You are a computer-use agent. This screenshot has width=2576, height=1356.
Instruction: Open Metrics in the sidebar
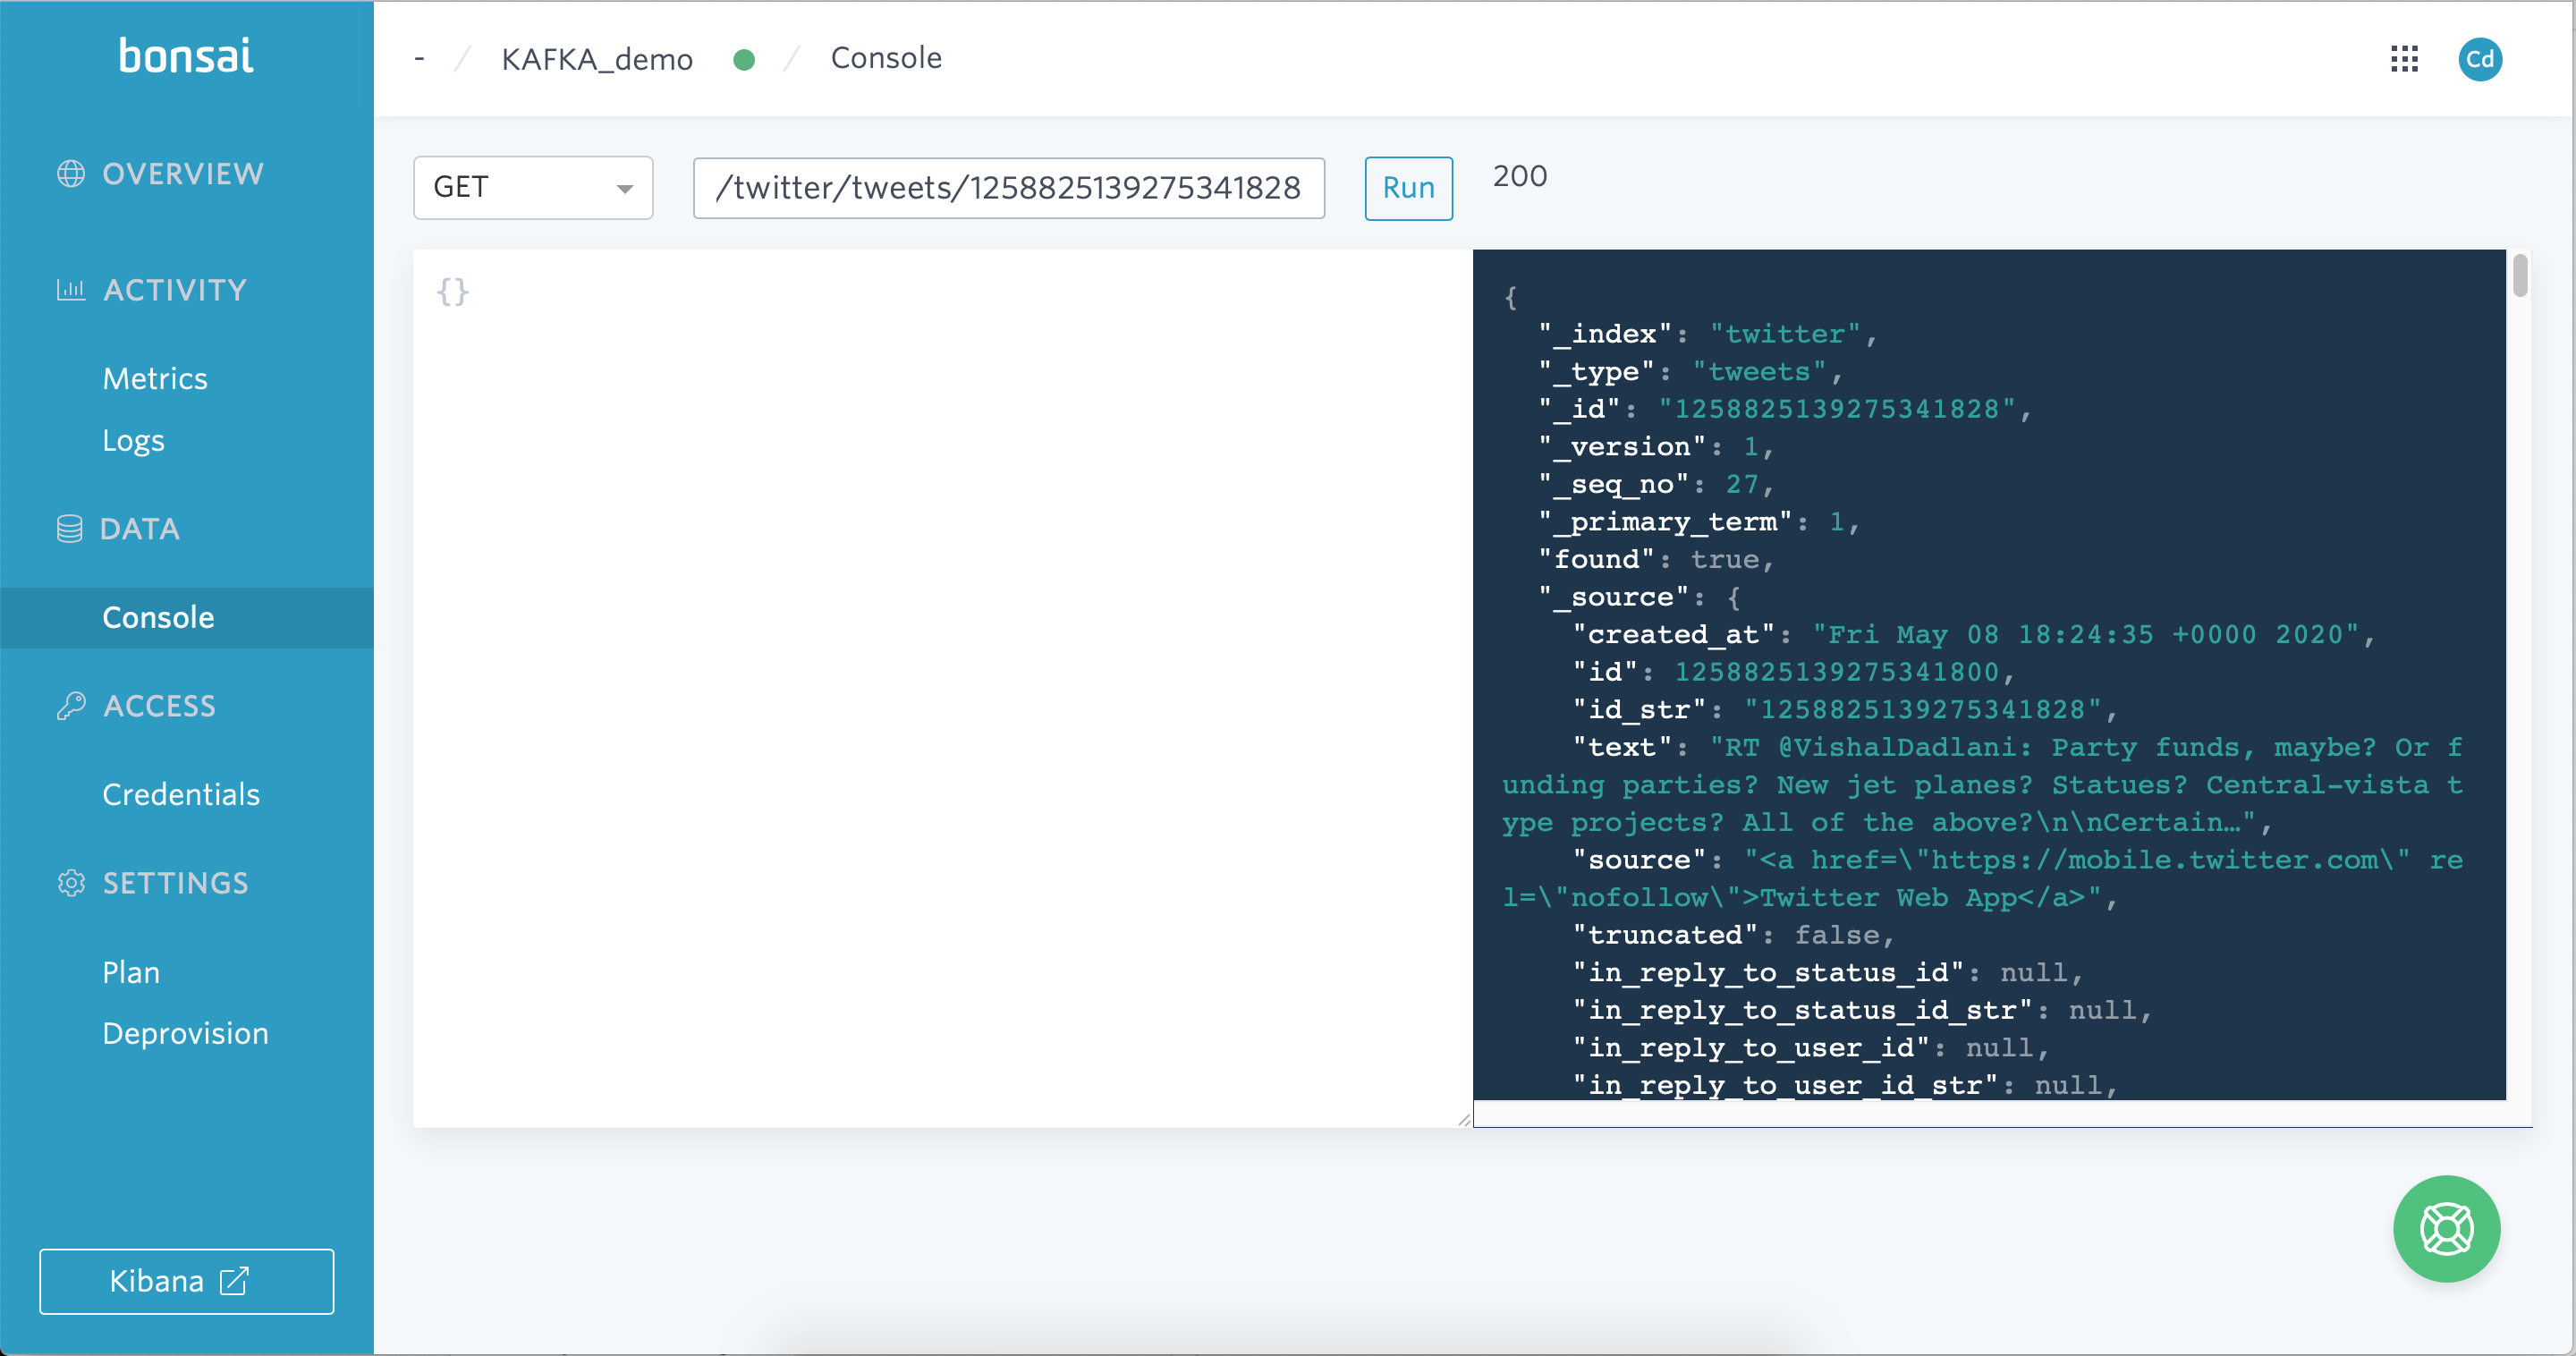pos(155,378)
